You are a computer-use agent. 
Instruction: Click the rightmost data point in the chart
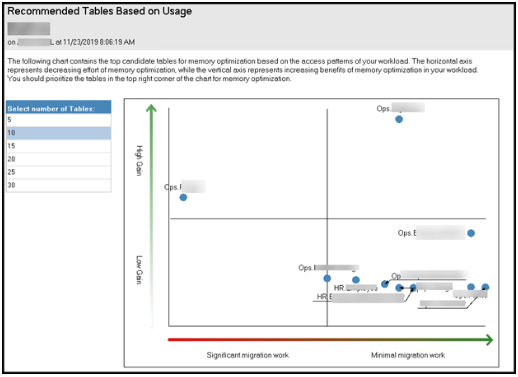tap(485, 287)
